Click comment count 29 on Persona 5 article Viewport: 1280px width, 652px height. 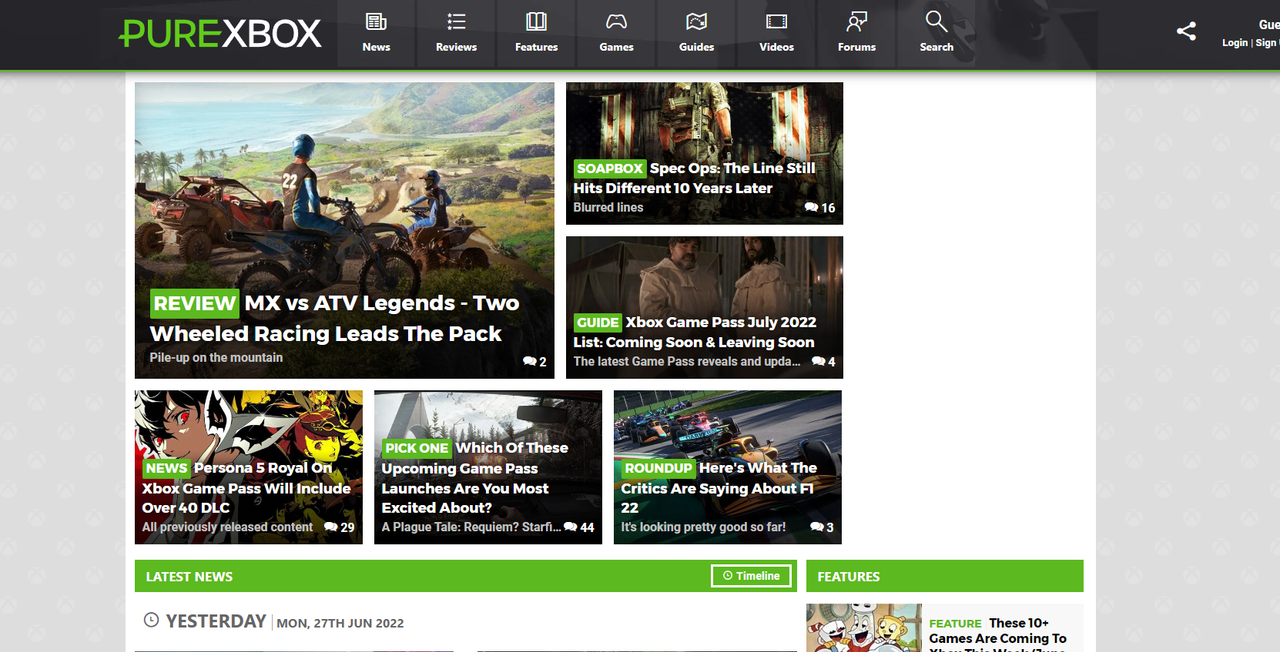[339, 527]
